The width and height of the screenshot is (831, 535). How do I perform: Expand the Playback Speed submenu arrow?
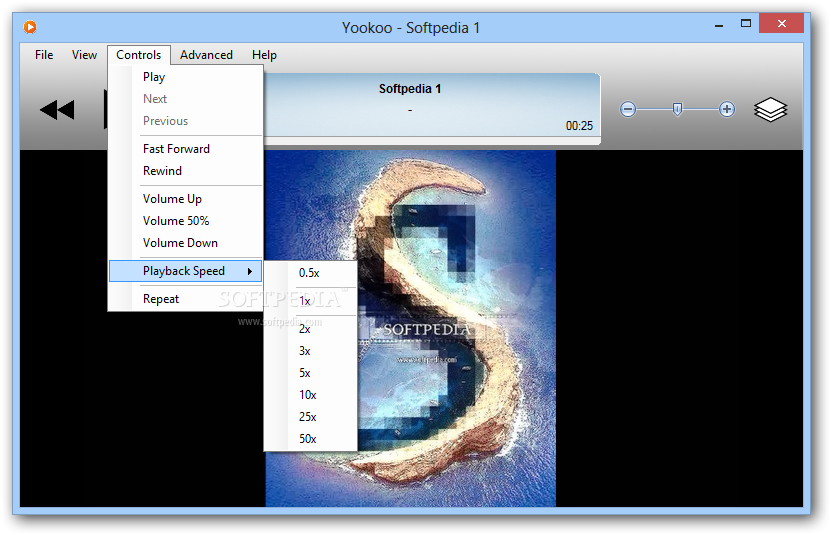pos(250,271)
